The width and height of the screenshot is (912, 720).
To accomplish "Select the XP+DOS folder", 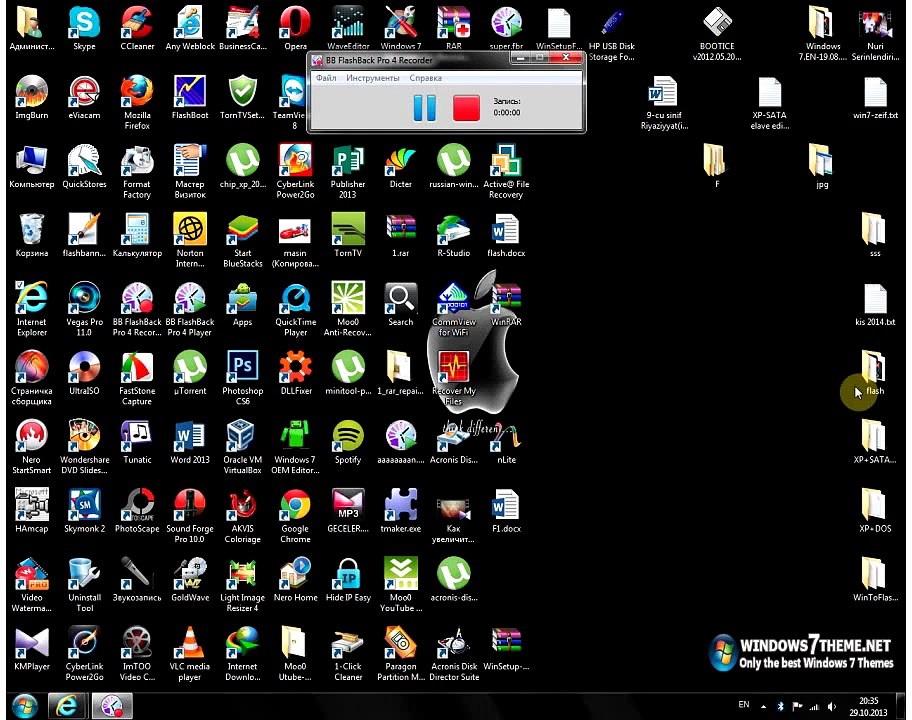I will point(874,511).
